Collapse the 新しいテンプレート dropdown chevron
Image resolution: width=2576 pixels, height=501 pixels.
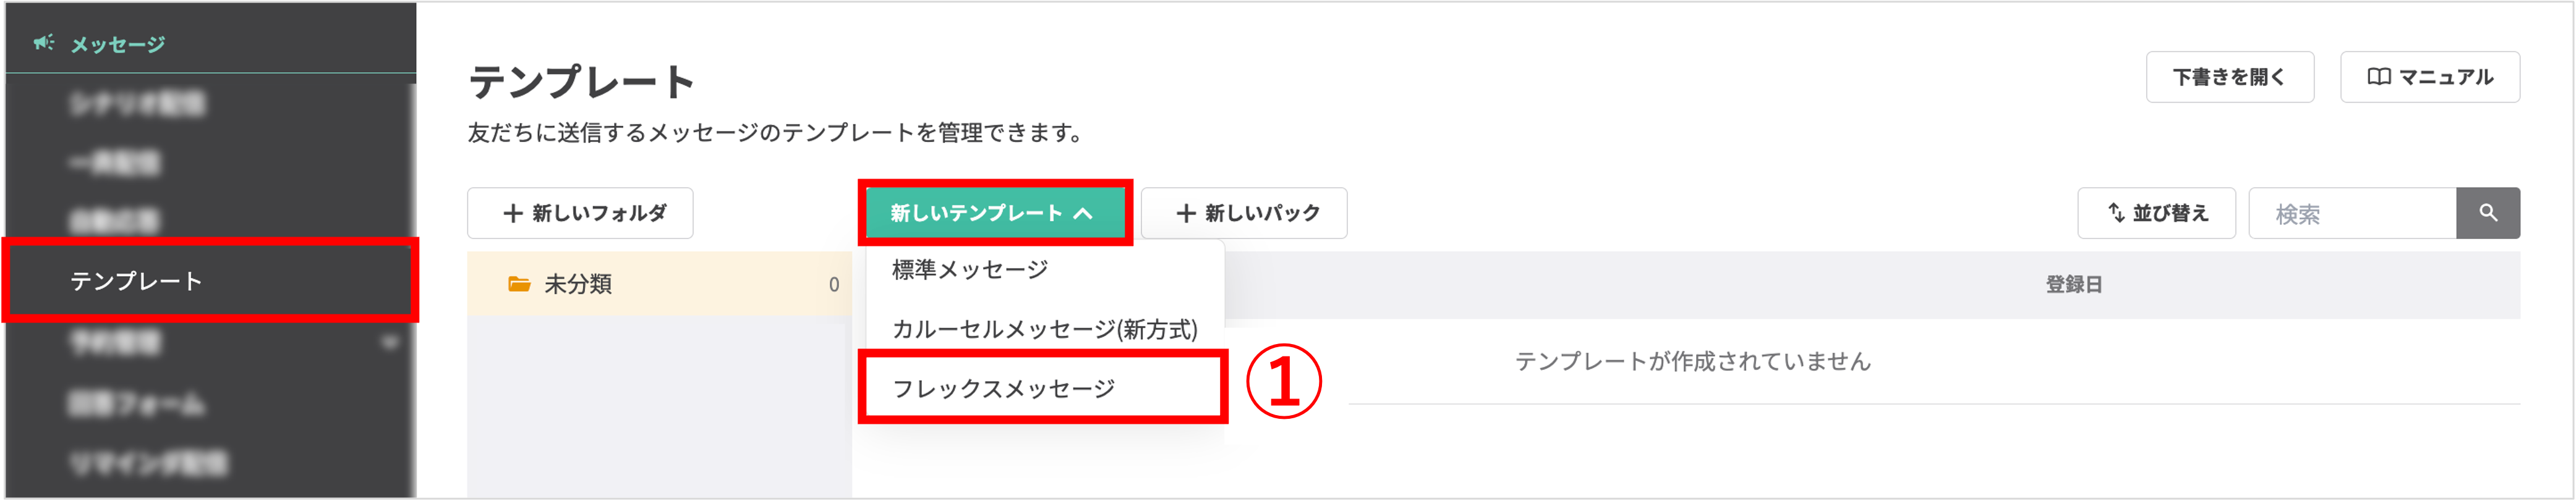[1083, 213]
